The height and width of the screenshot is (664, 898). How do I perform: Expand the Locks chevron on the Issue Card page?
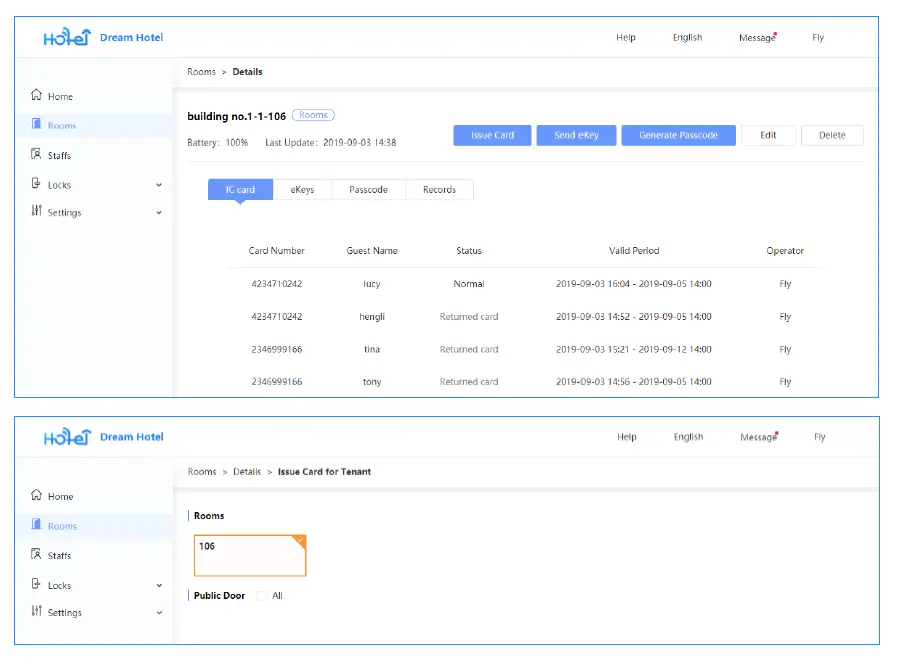pos(159,586)
